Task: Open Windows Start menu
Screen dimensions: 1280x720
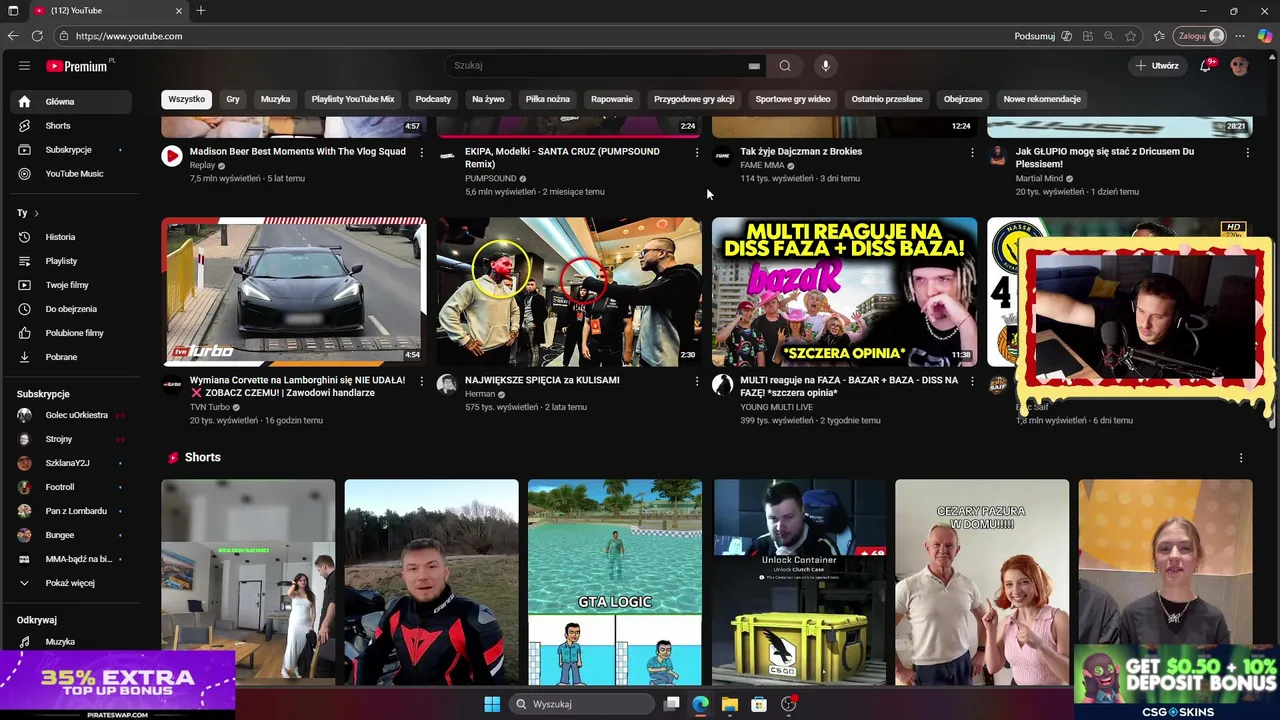Action: tap(492, 704)
